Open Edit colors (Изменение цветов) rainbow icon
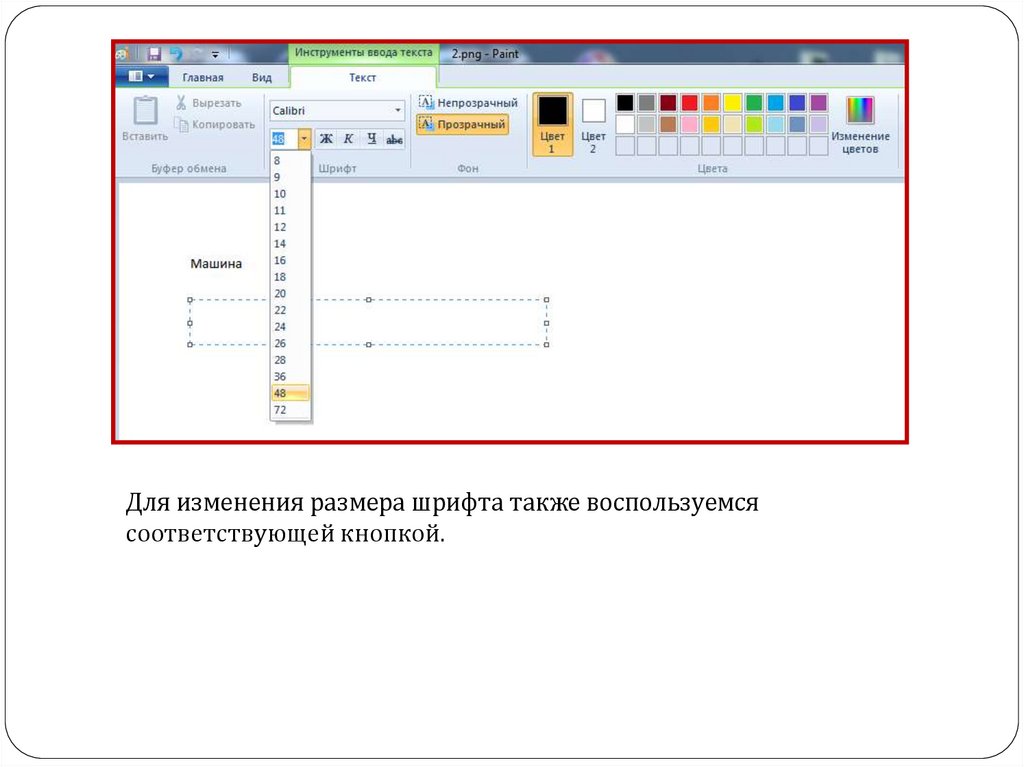This screenshot has width=1024, height=767. tap(859, 110)
